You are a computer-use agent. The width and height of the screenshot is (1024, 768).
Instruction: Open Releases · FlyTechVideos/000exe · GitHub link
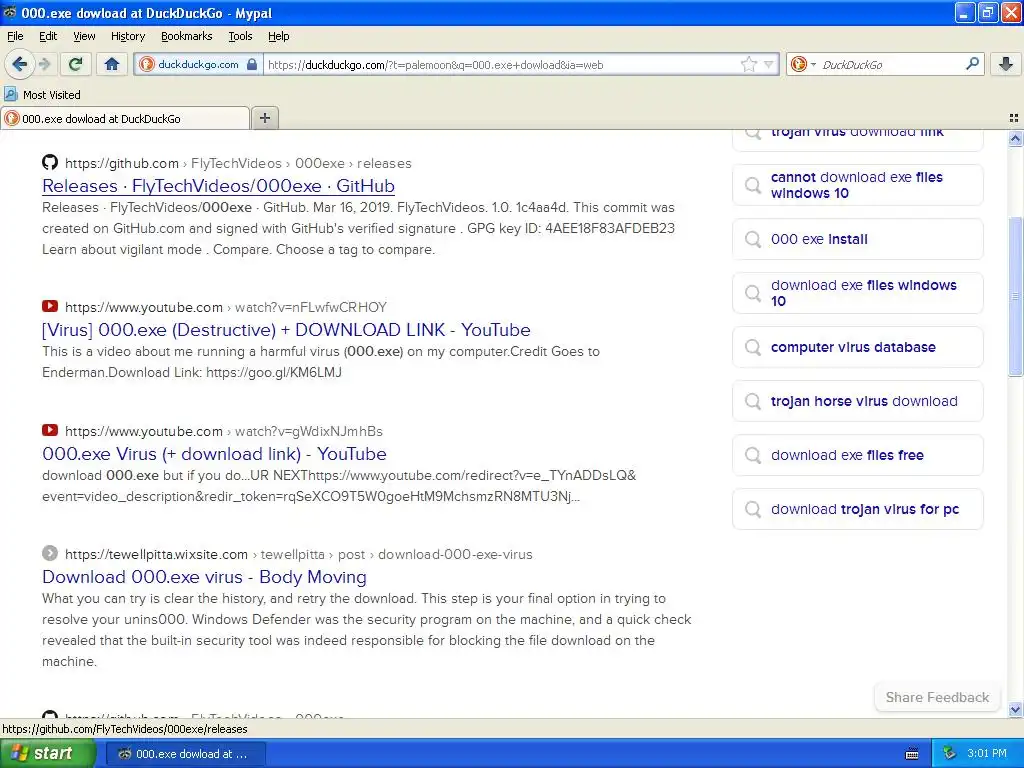[218, 185]
